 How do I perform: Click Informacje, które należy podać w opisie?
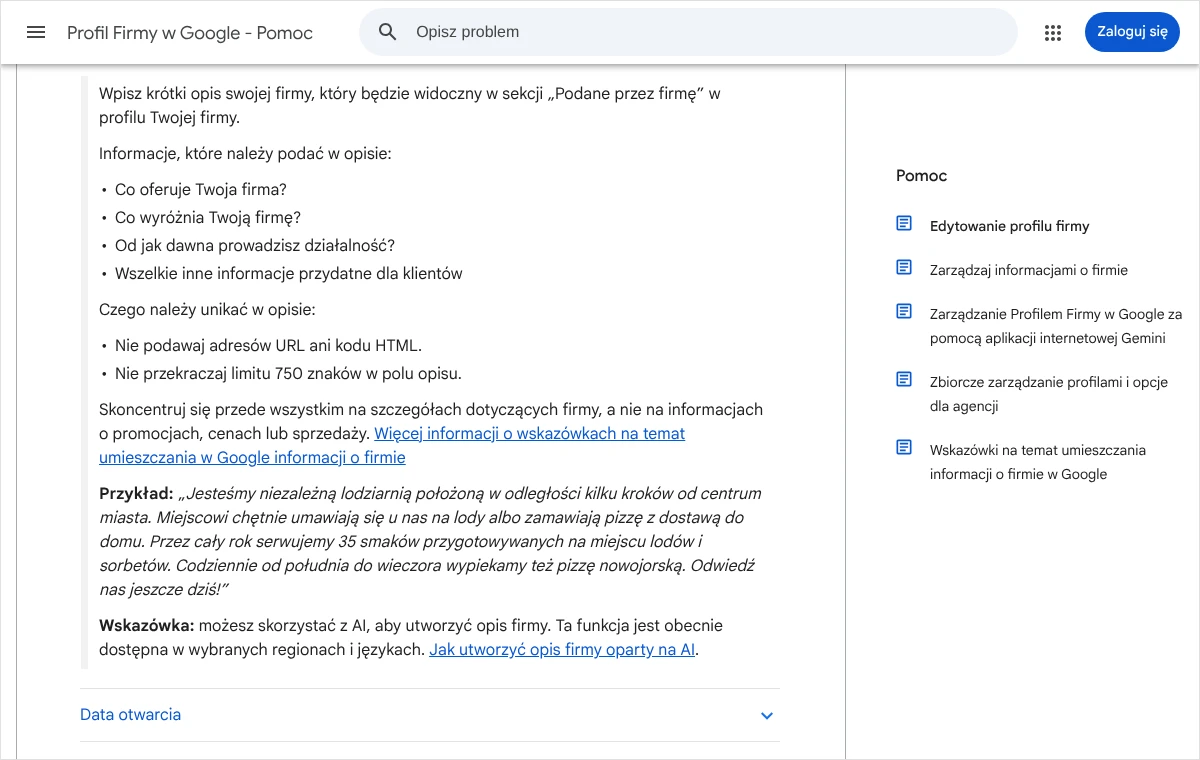(x=245, y=154)
